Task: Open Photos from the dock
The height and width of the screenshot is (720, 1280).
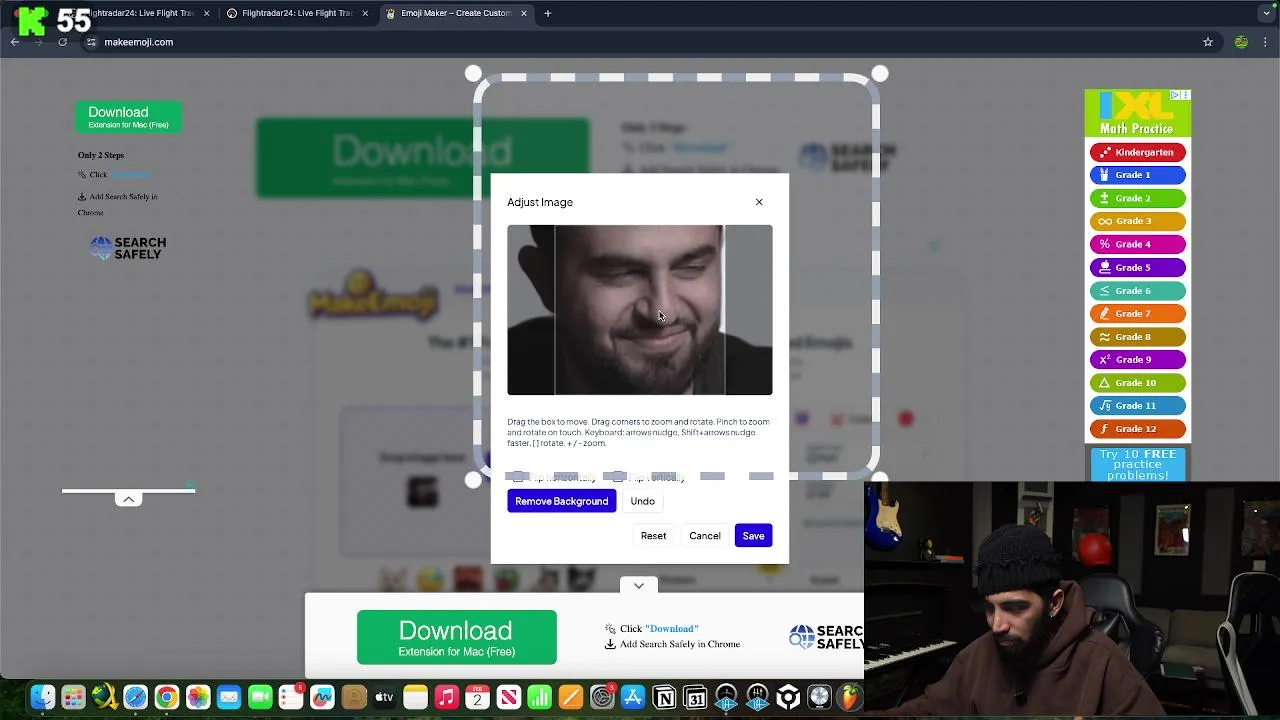Action: [198, 697]
